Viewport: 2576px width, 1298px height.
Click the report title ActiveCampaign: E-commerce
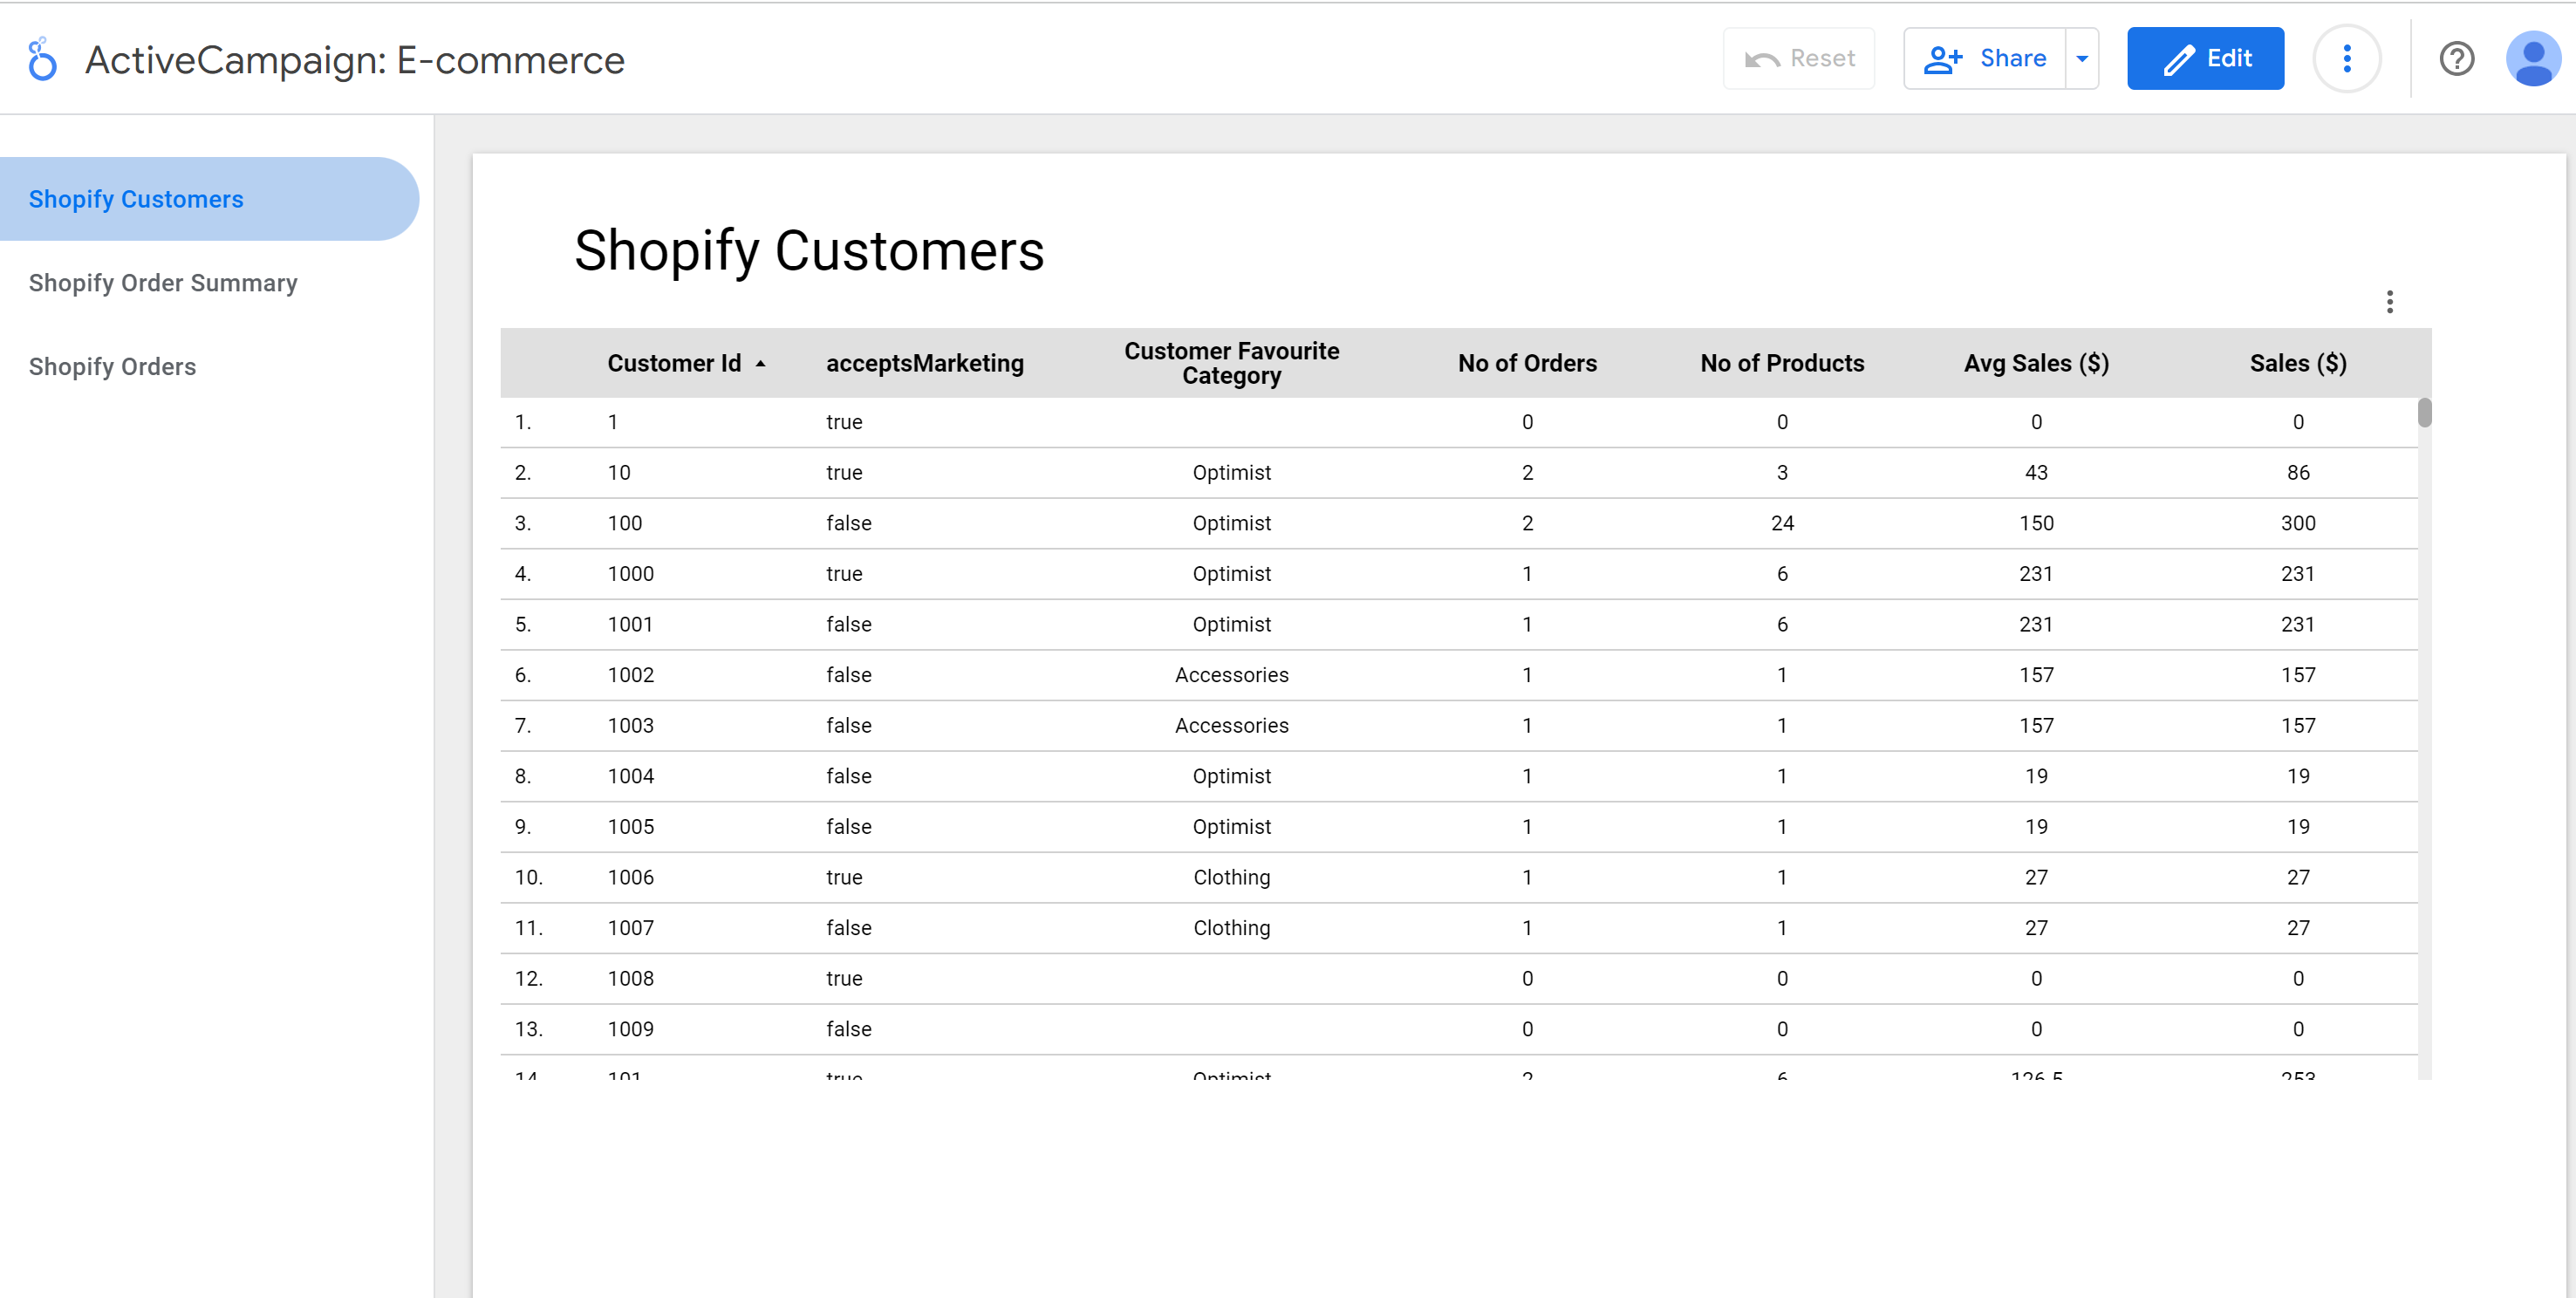pyautogui.click(x=355, y=60)
